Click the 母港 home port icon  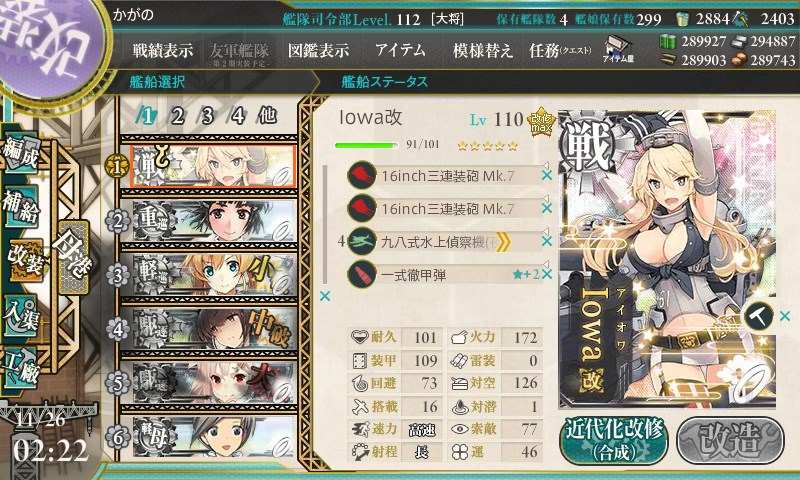click(x=73, y=257)
